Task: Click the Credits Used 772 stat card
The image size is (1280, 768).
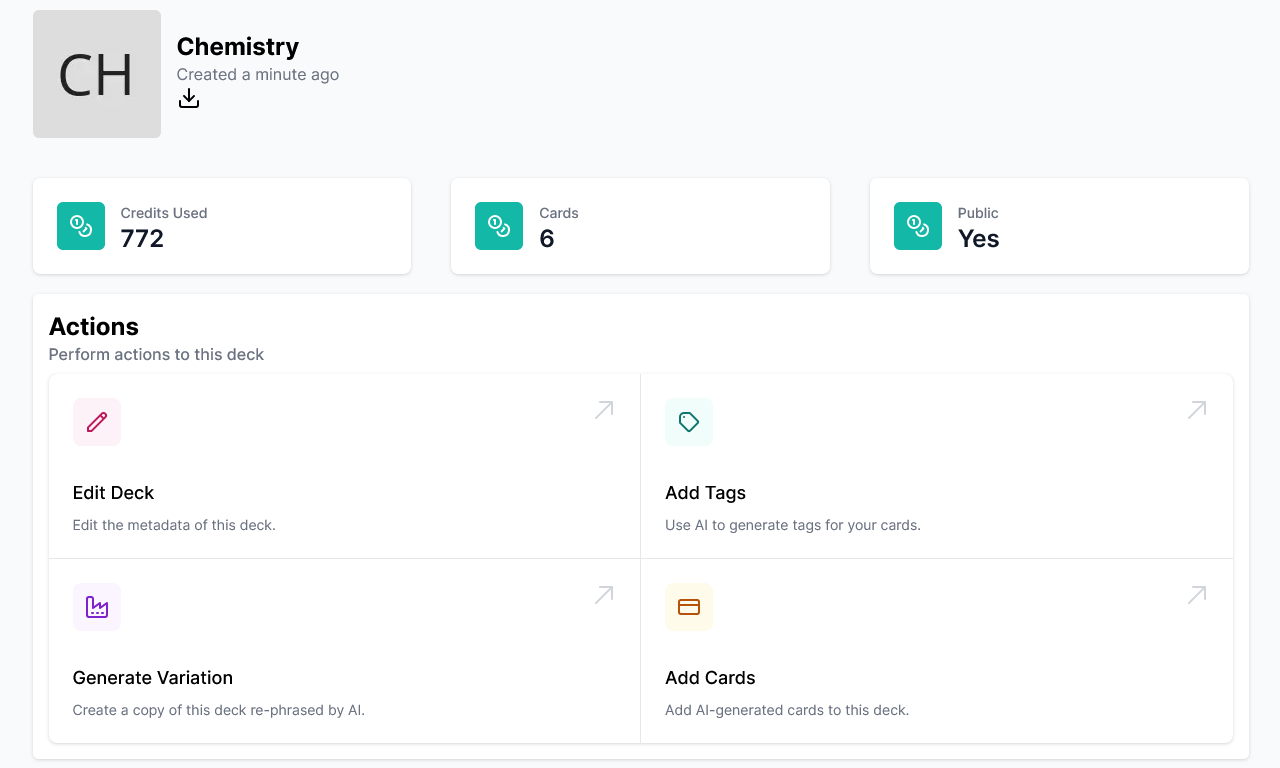Action: pyautogui.click(x=222, y=226)
